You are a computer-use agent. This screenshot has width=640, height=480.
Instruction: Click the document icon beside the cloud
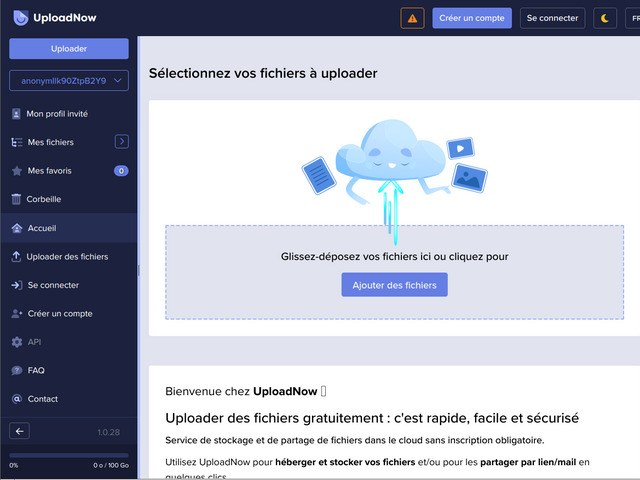[319, 176]
